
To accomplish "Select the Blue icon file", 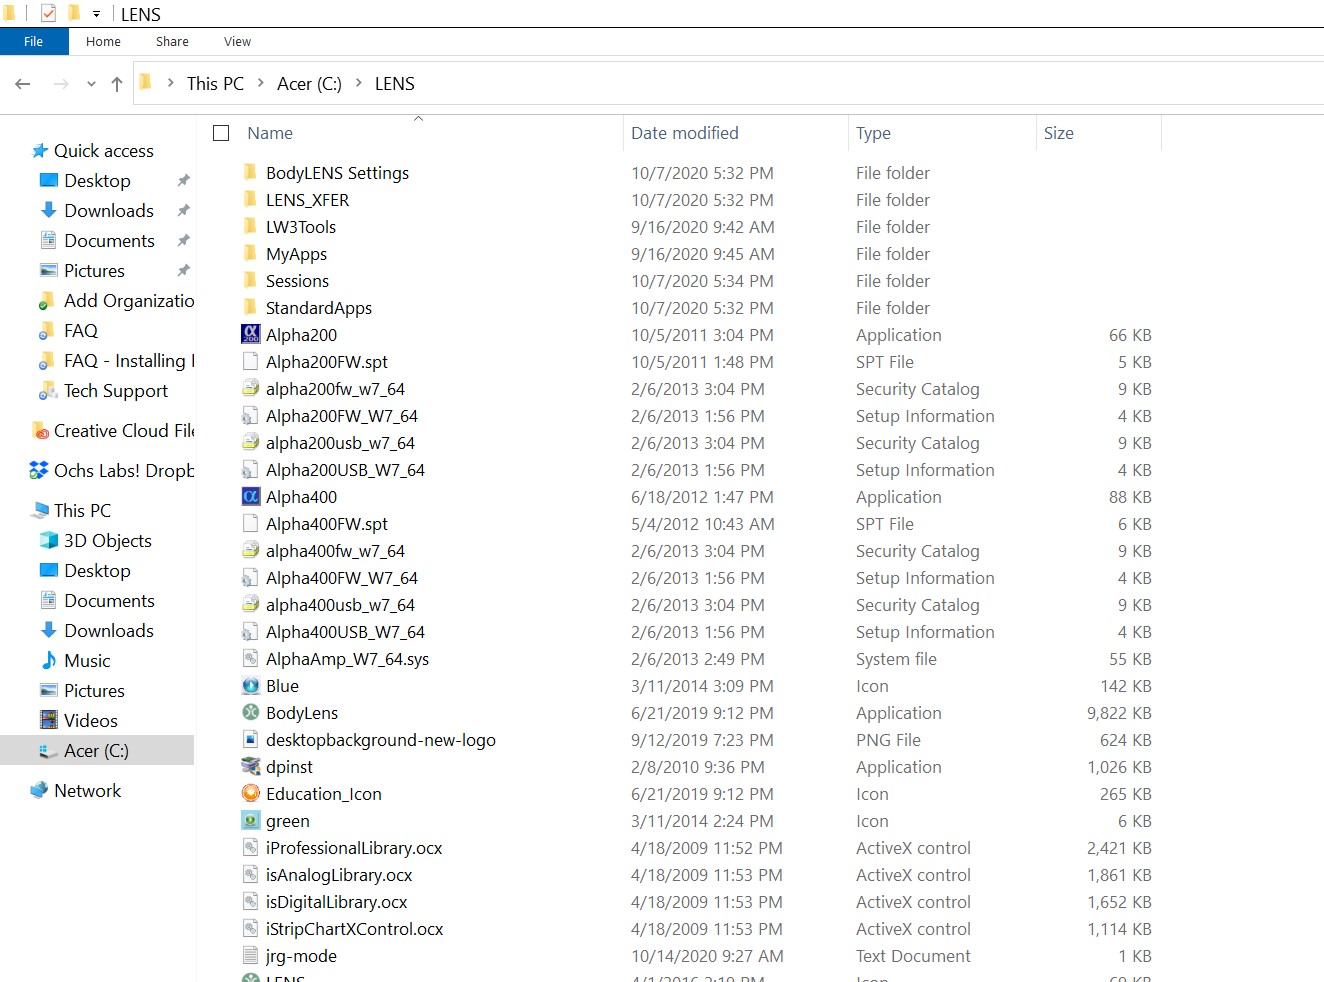I will tap(251, 685).
